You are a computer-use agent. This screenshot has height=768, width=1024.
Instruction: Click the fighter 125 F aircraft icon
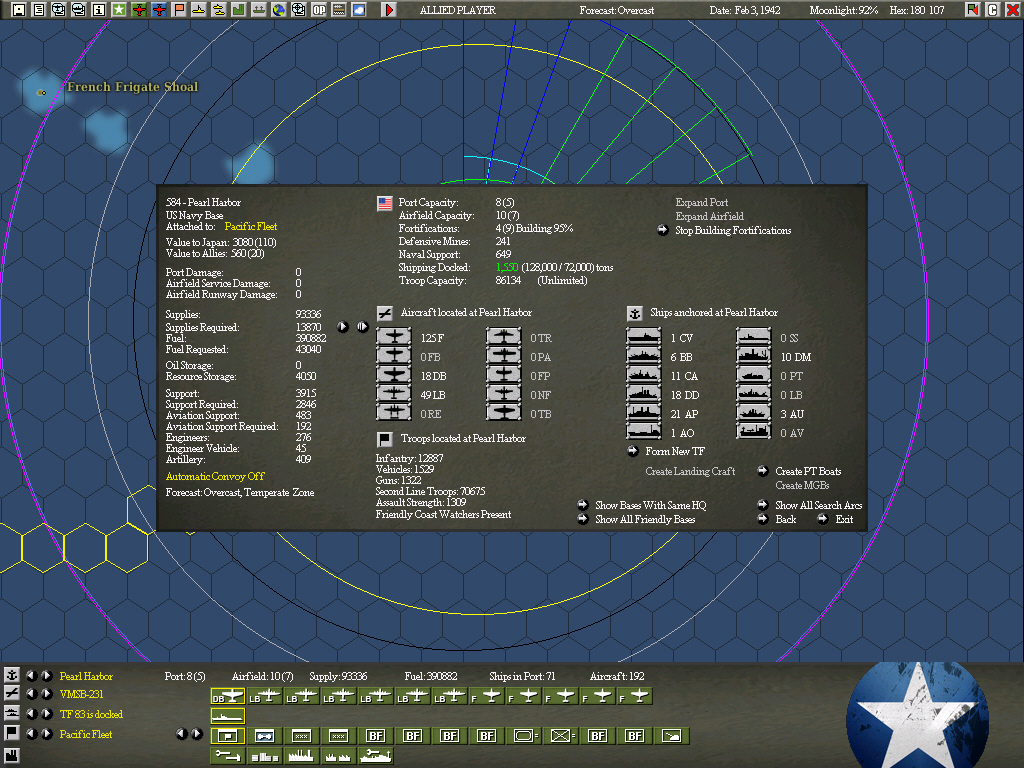tap(394, 337)
